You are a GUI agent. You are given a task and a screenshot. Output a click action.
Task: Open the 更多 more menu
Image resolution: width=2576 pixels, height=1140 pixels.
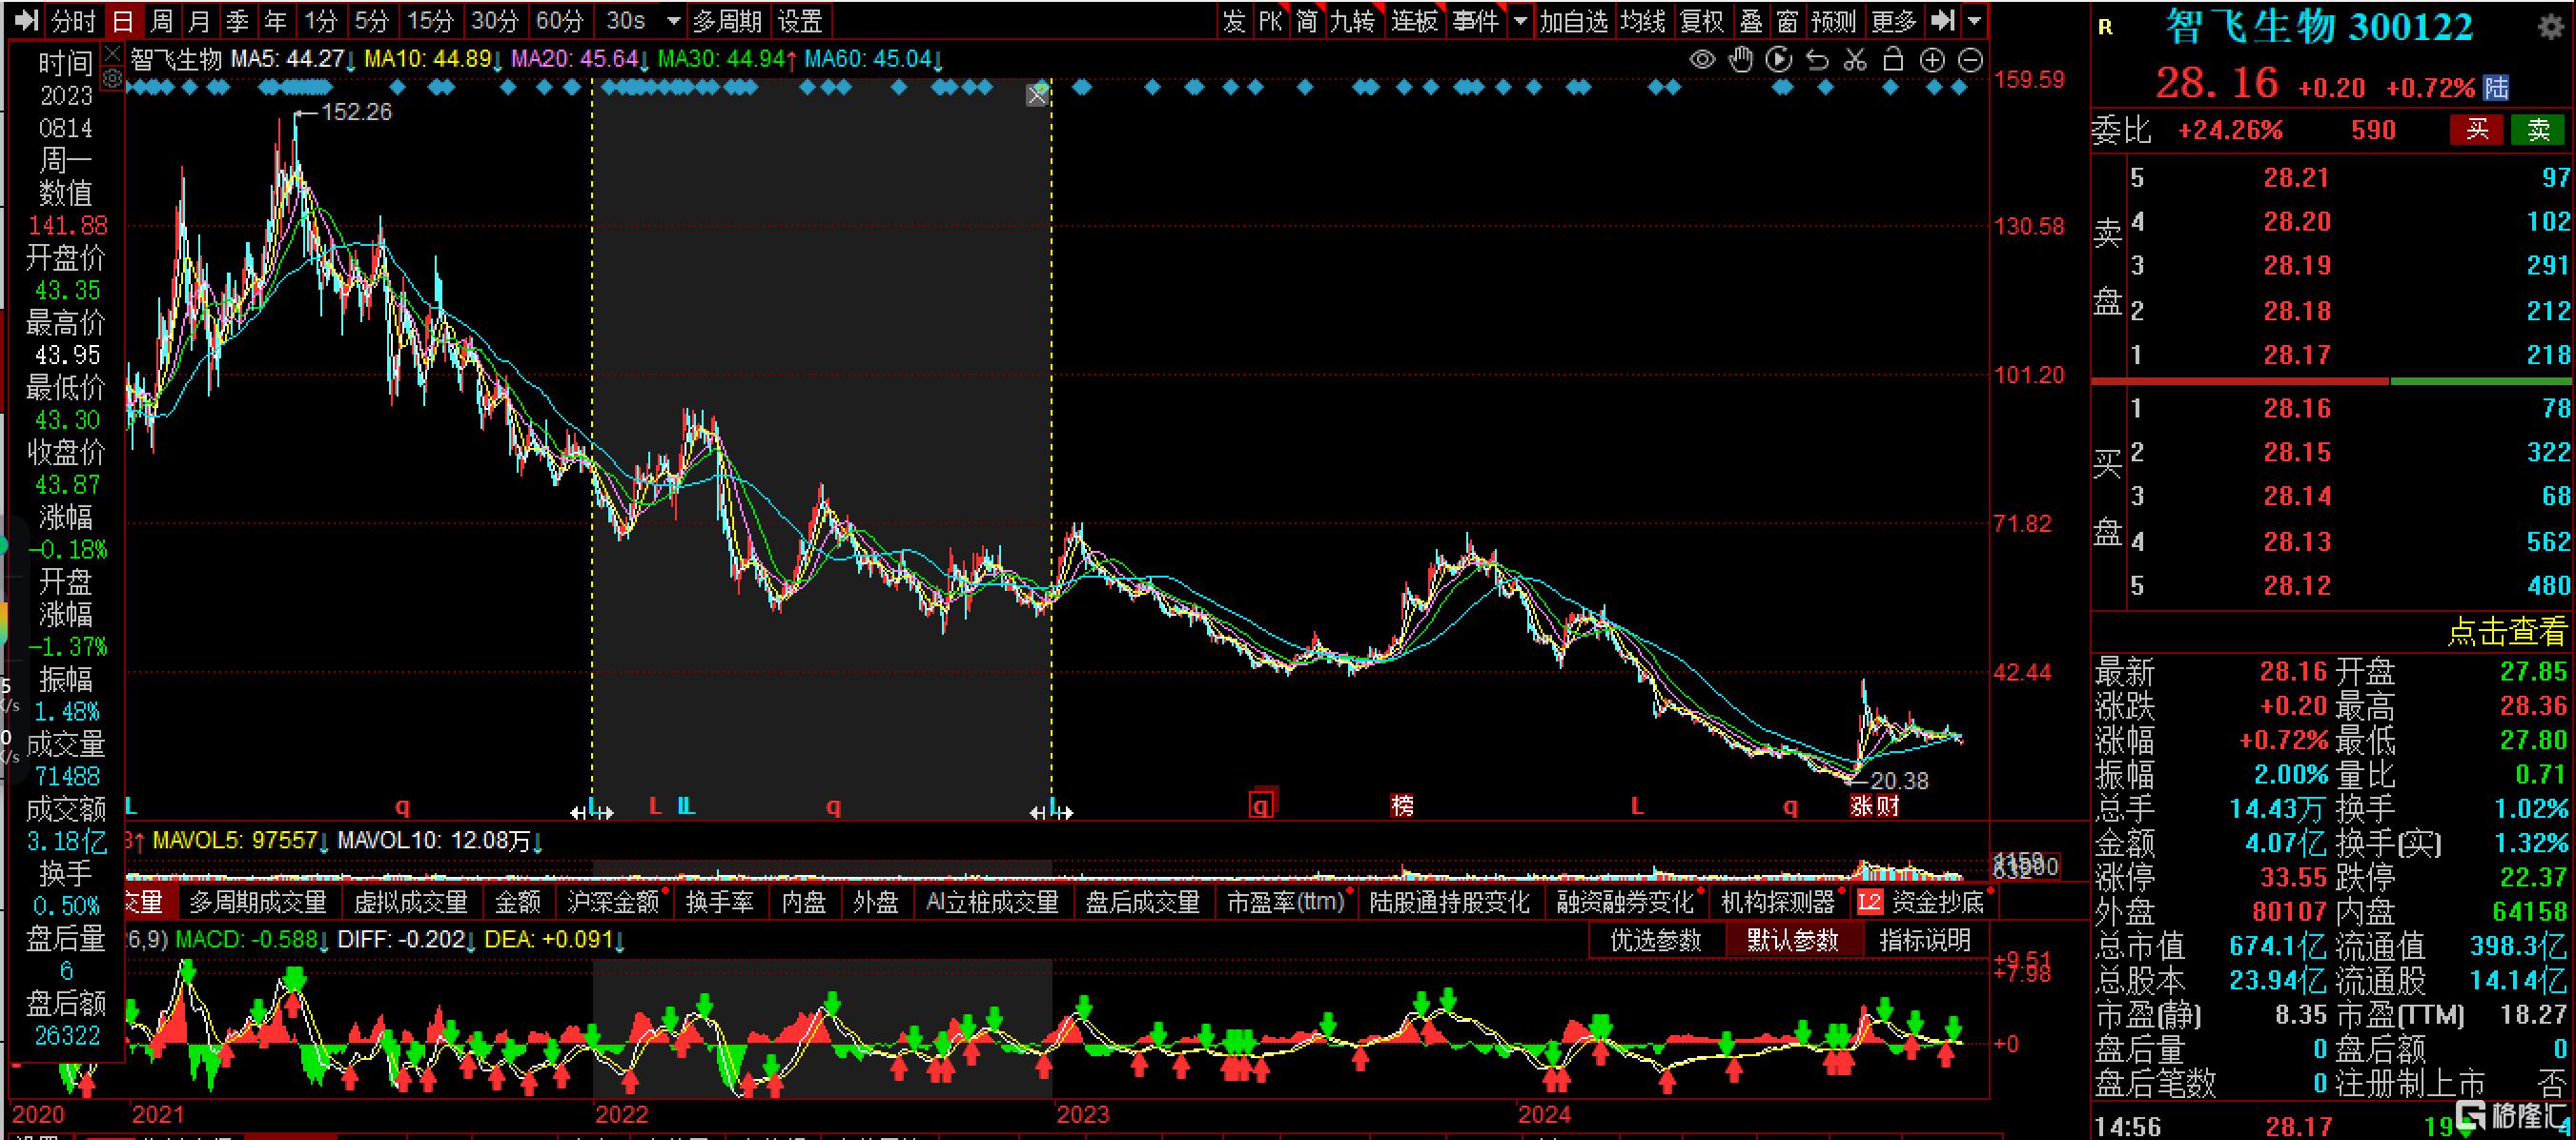(x=1894, y=20)
